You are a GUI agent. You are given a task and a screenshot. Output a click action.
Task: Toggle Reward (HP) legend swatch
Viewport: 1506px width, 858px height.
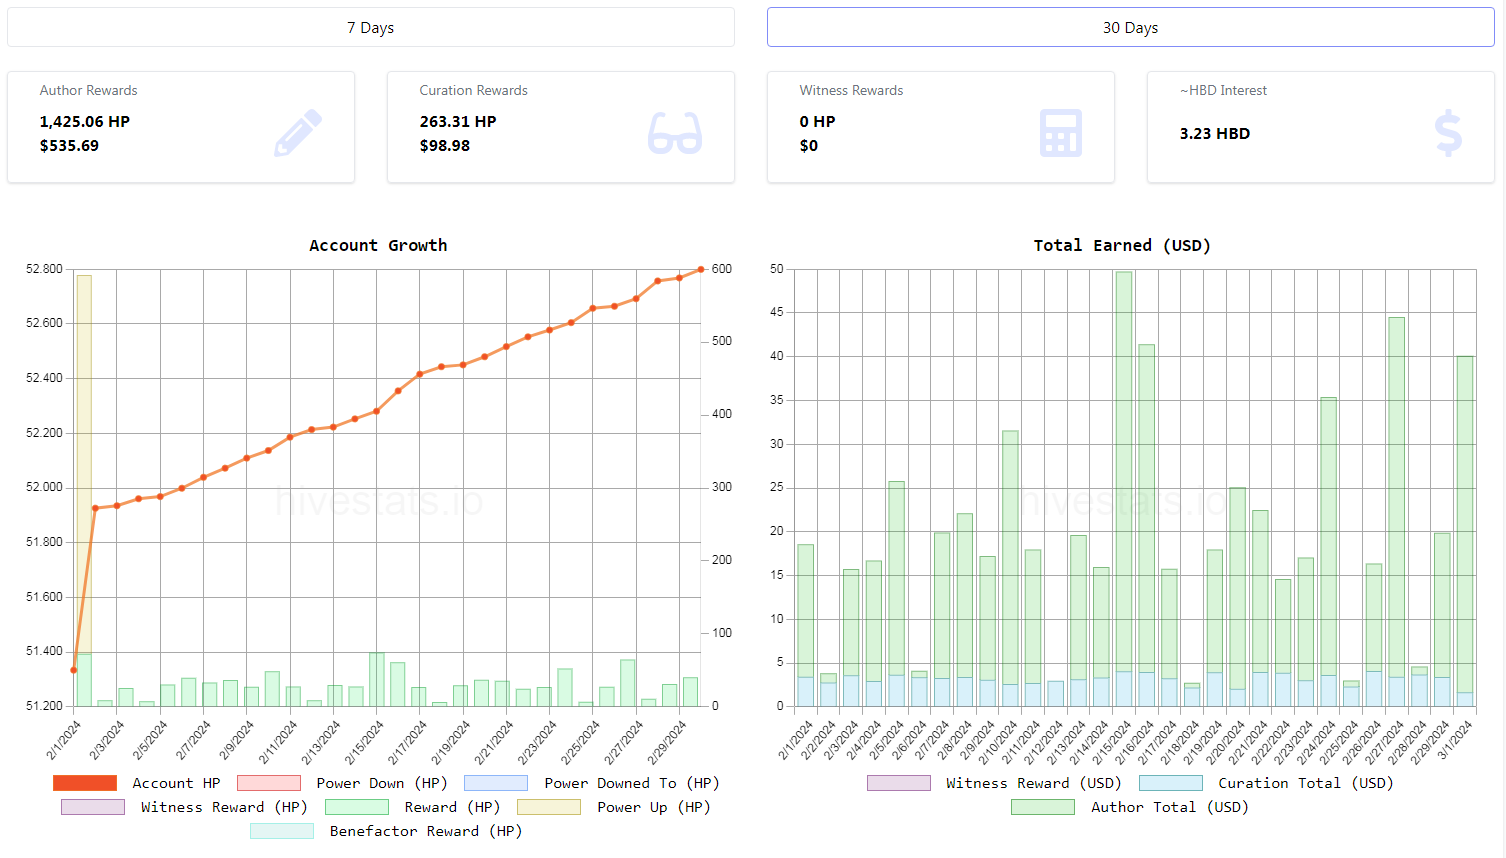point(357,807)
